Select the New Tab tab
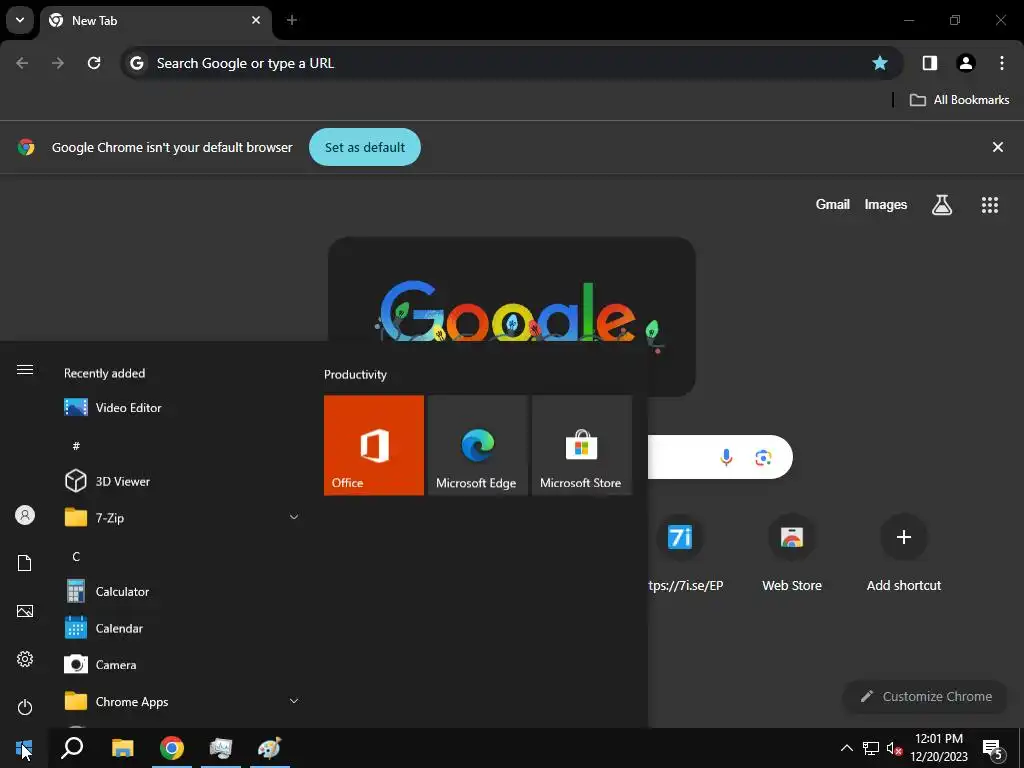1024x768 pixels. (x=155, y=20)
